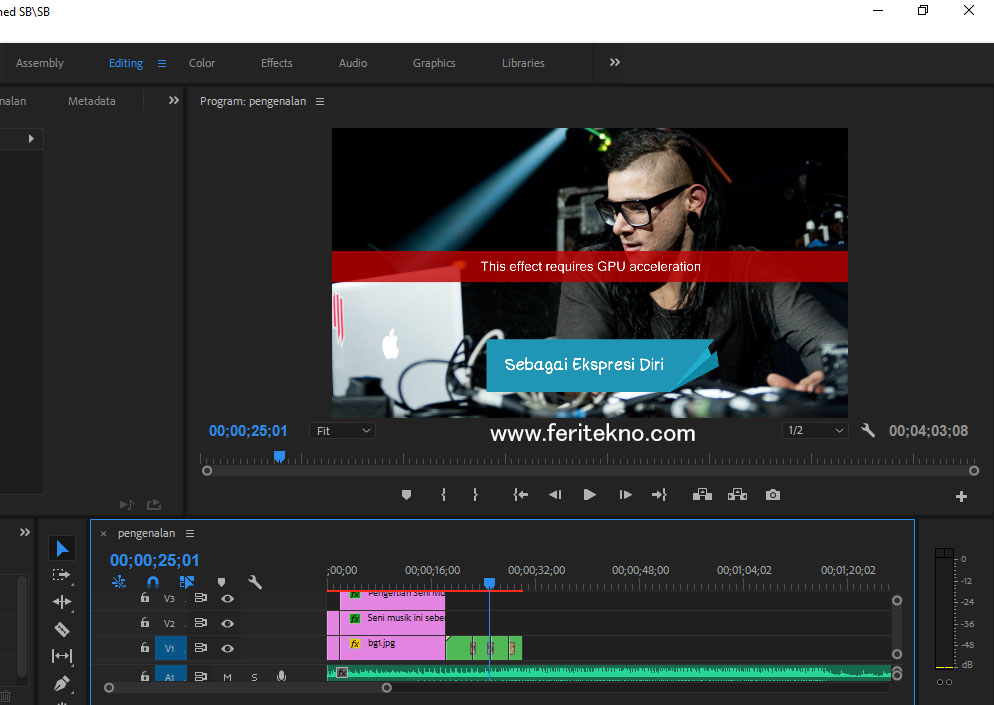Open the Metadata panel tab

[x=92, y=101]
